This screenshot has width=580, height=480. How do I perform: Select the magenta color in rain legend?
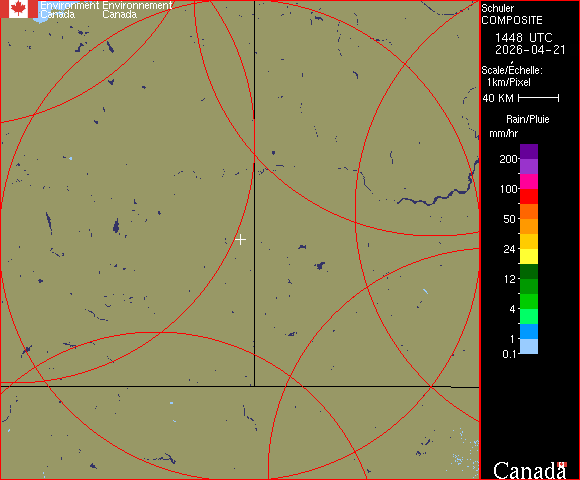[x=529, y=182]
